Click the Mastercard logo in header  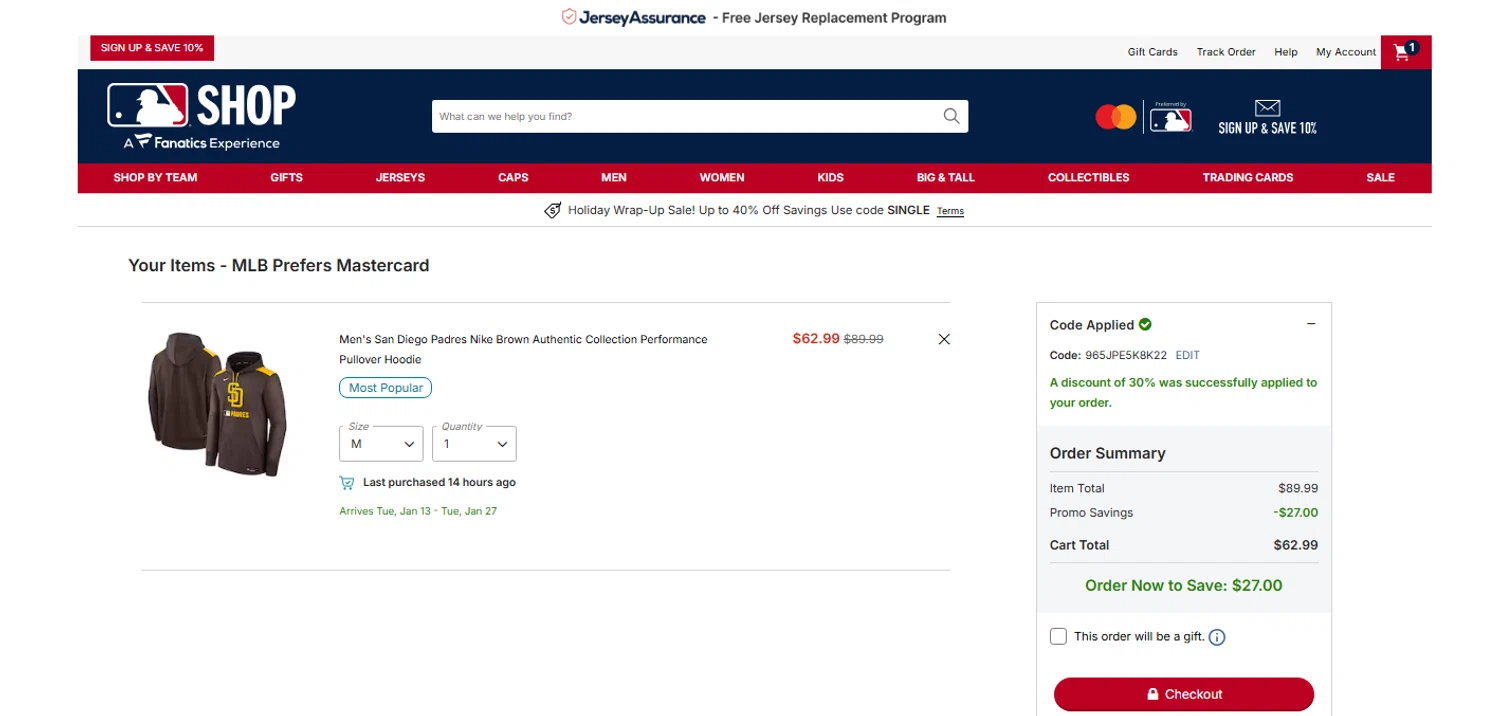click(1115, 118)
